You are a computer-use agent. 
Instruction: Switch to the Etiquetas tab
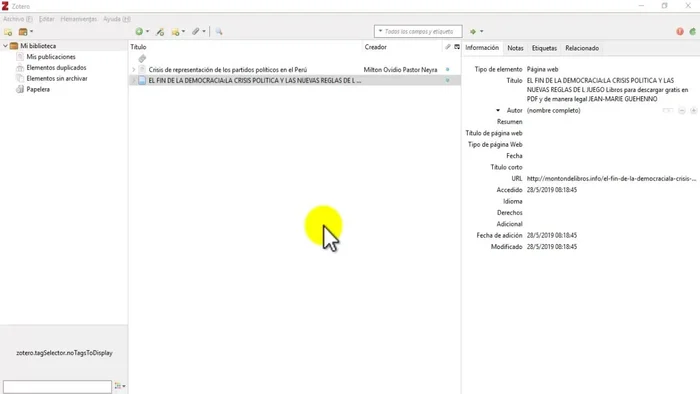(x=544, y=48)
